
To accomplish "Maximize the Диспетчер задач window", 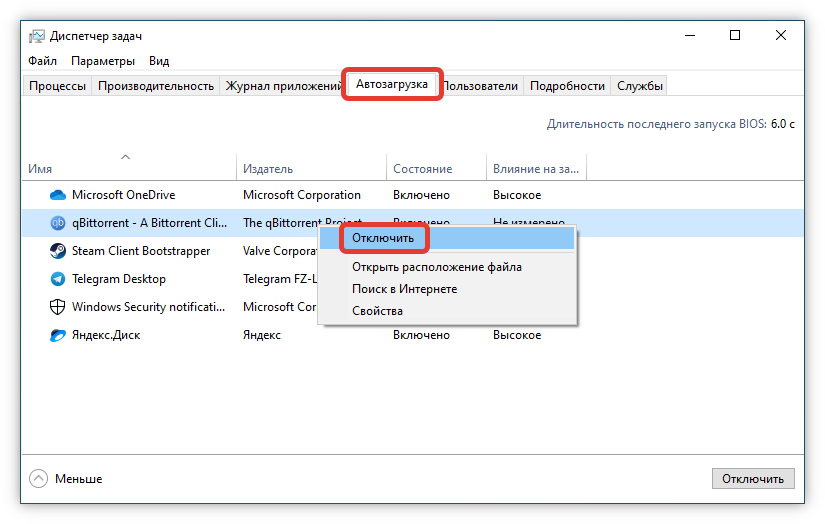I will coord(735,36).
